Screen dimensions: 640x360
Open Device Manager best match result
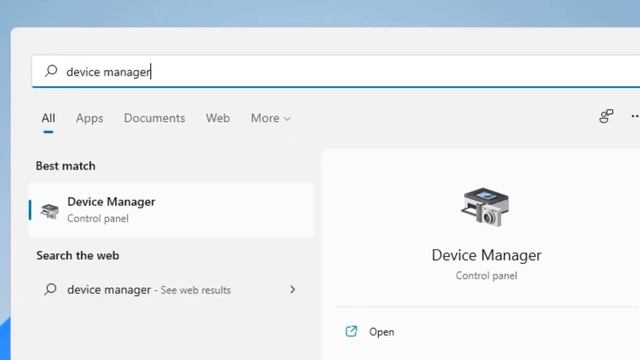click(x=171, y=210)
